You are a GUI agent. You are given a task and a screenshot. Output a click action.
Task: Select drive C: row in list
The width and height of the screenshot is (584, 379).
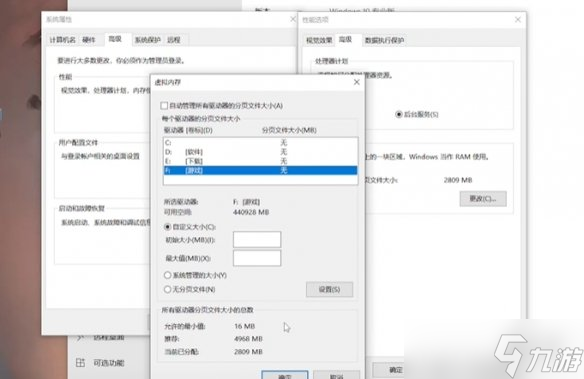pos(260,143)
